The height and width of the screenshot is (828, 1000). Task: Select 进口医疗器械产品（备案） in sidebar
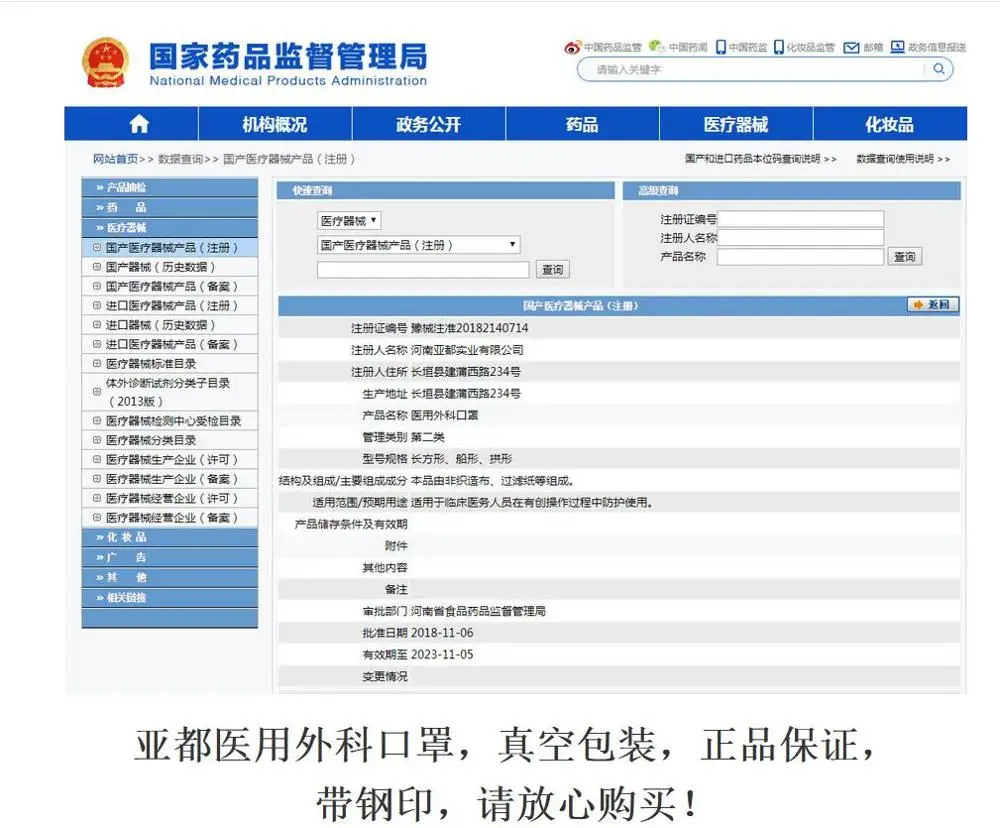[170, 344]
